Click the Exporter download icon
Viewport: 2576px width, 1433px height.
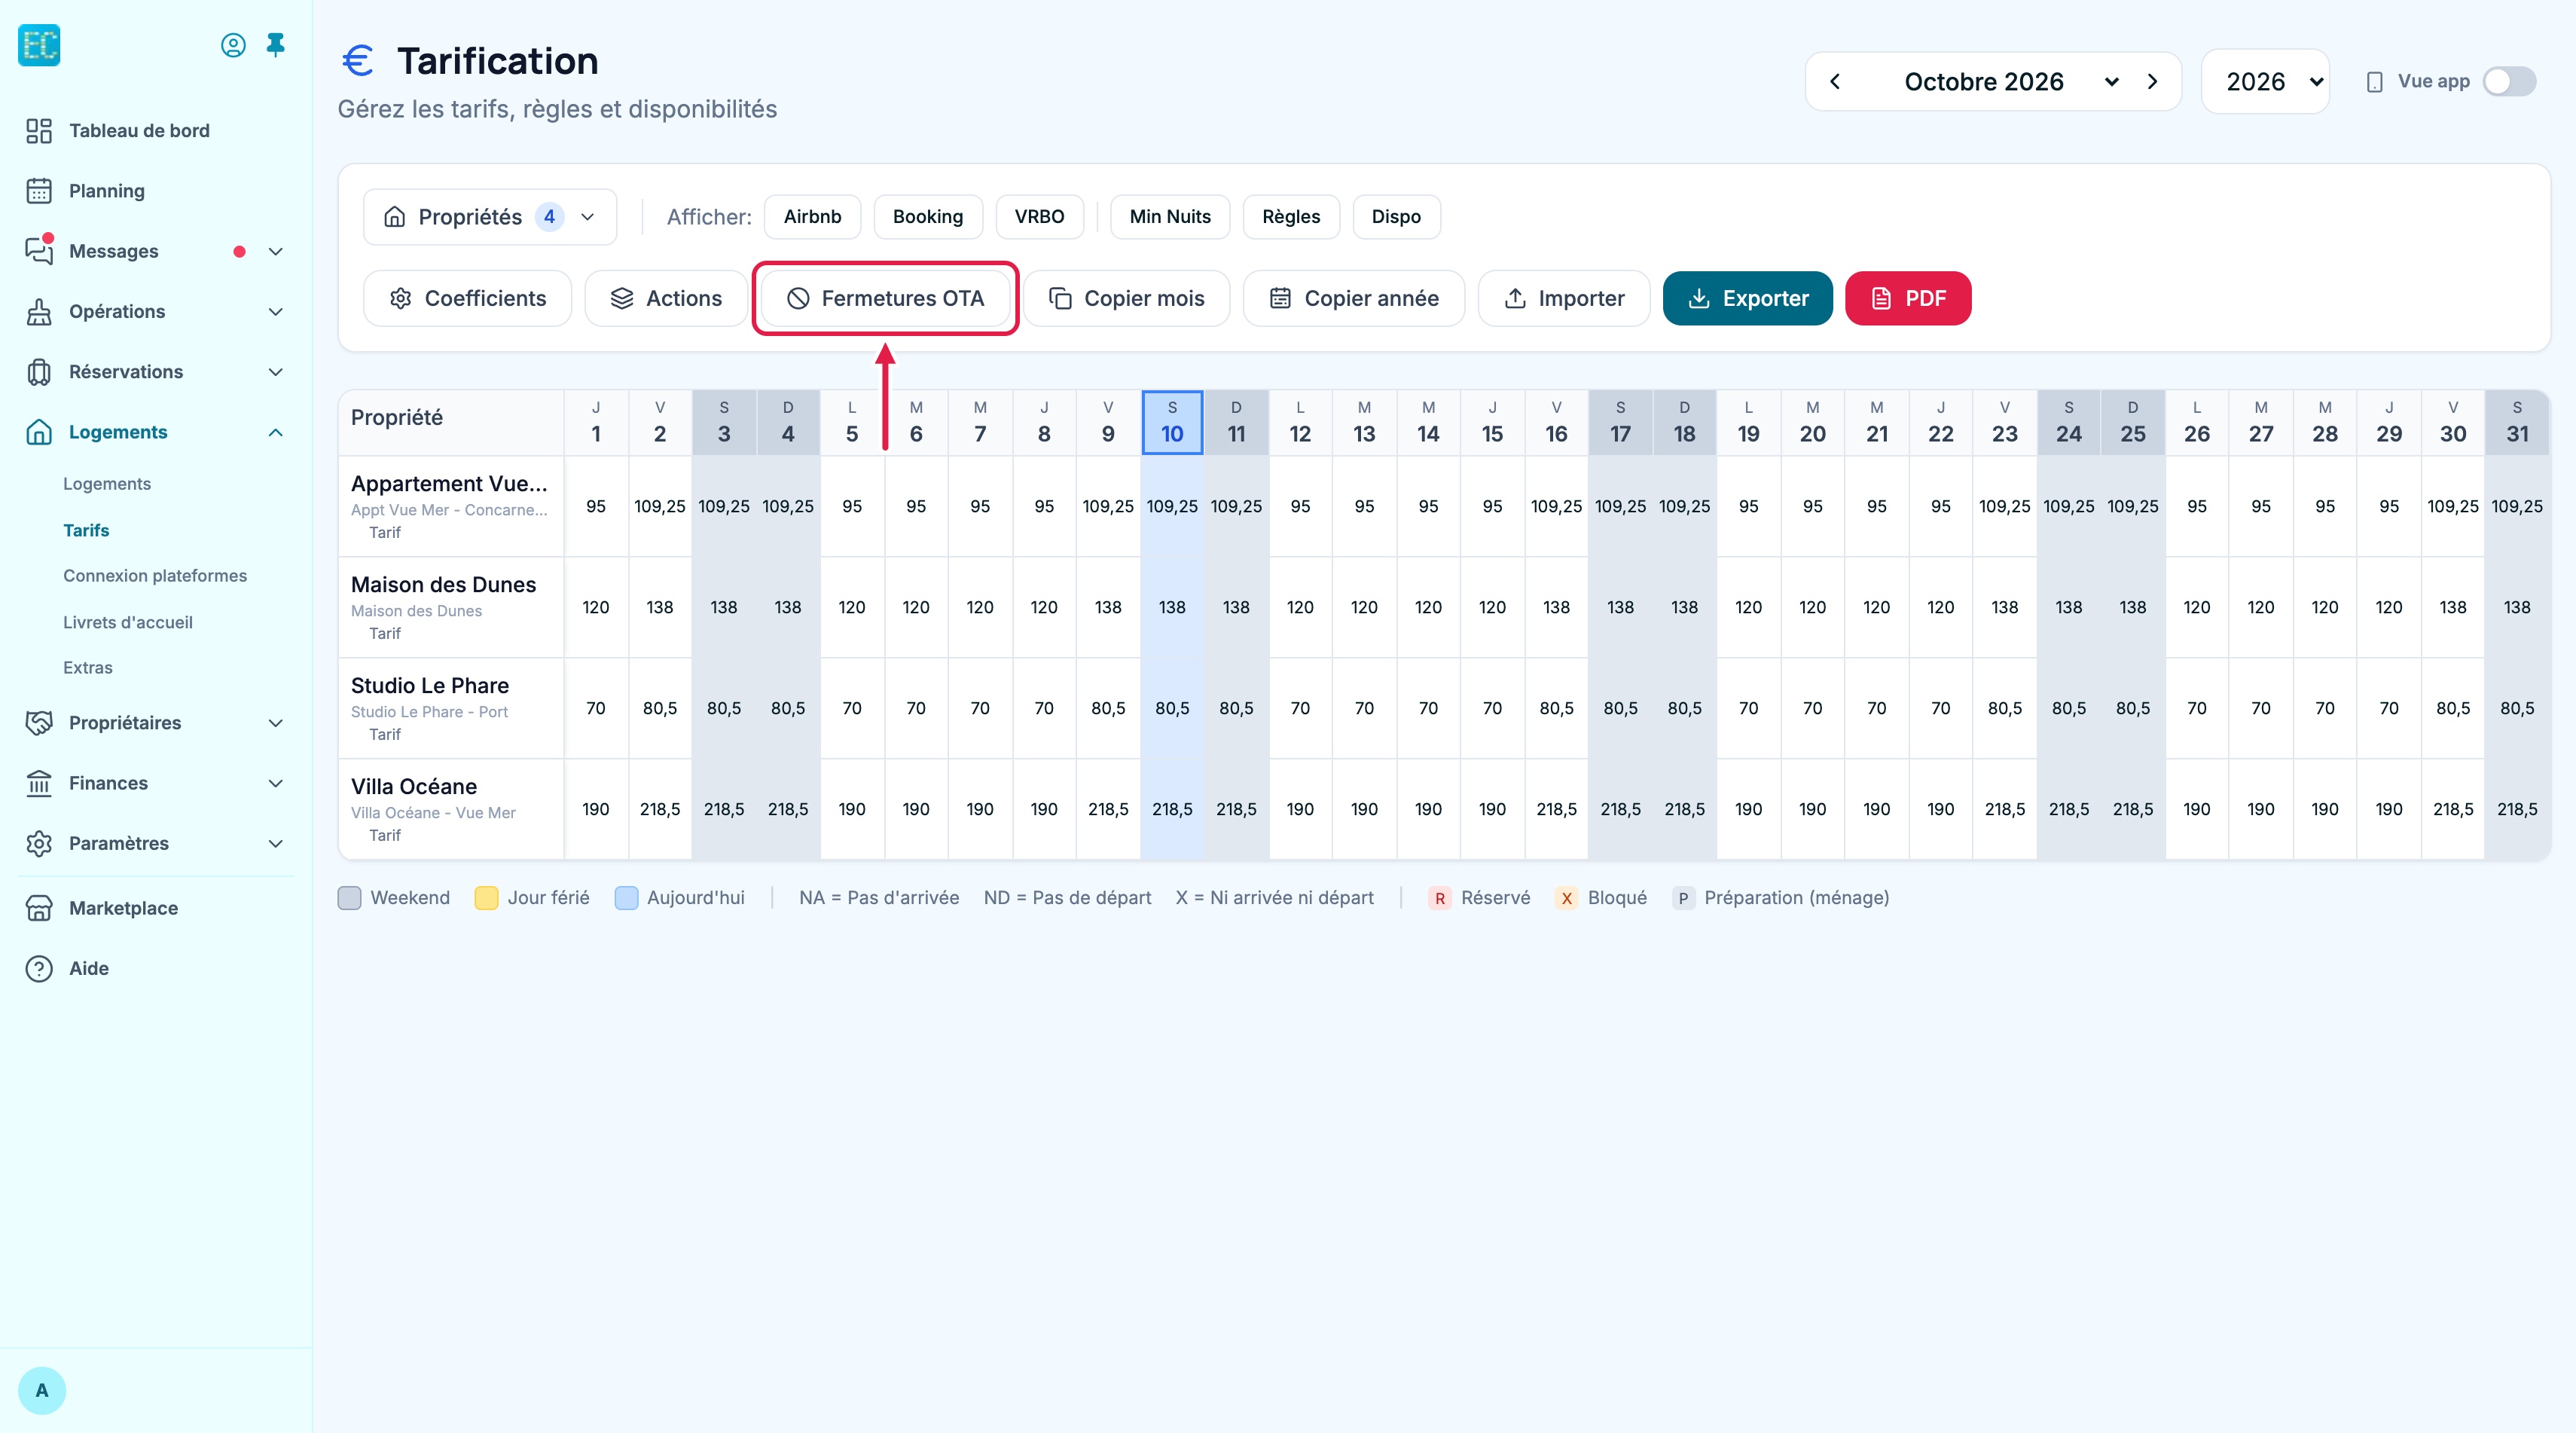pos(1699,298)
